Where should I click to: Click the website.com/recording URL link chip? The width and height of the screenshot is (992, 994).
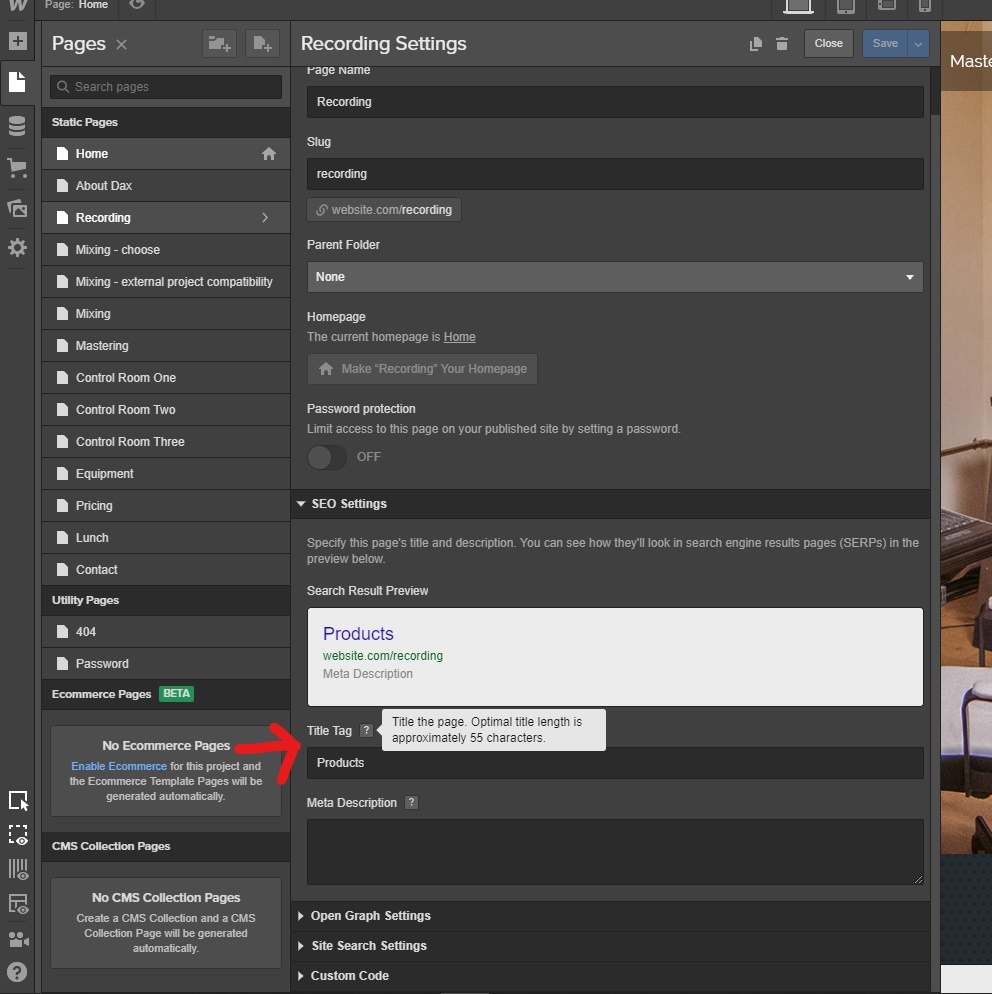point(384,210)
